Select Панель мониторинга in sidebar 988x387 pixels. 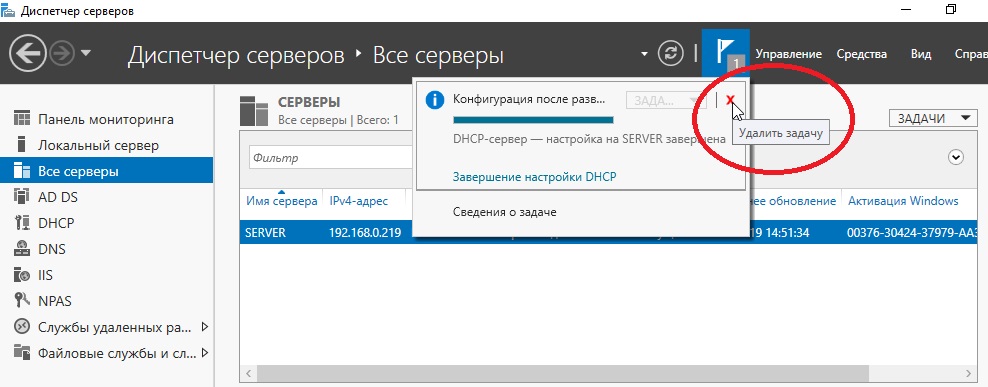(106, 119)
